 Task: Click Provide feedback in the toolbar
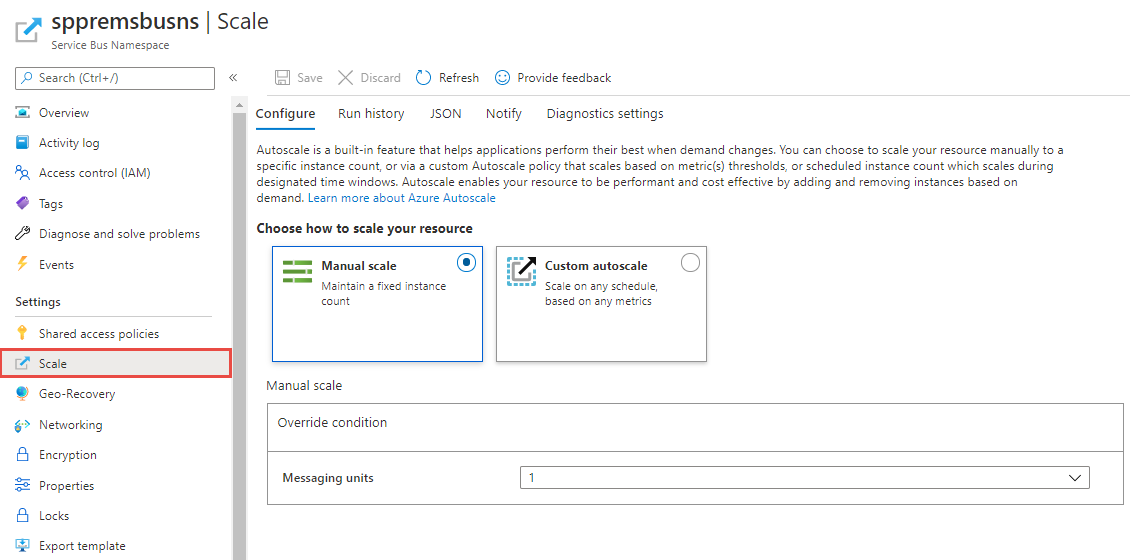tap(553, 78)
